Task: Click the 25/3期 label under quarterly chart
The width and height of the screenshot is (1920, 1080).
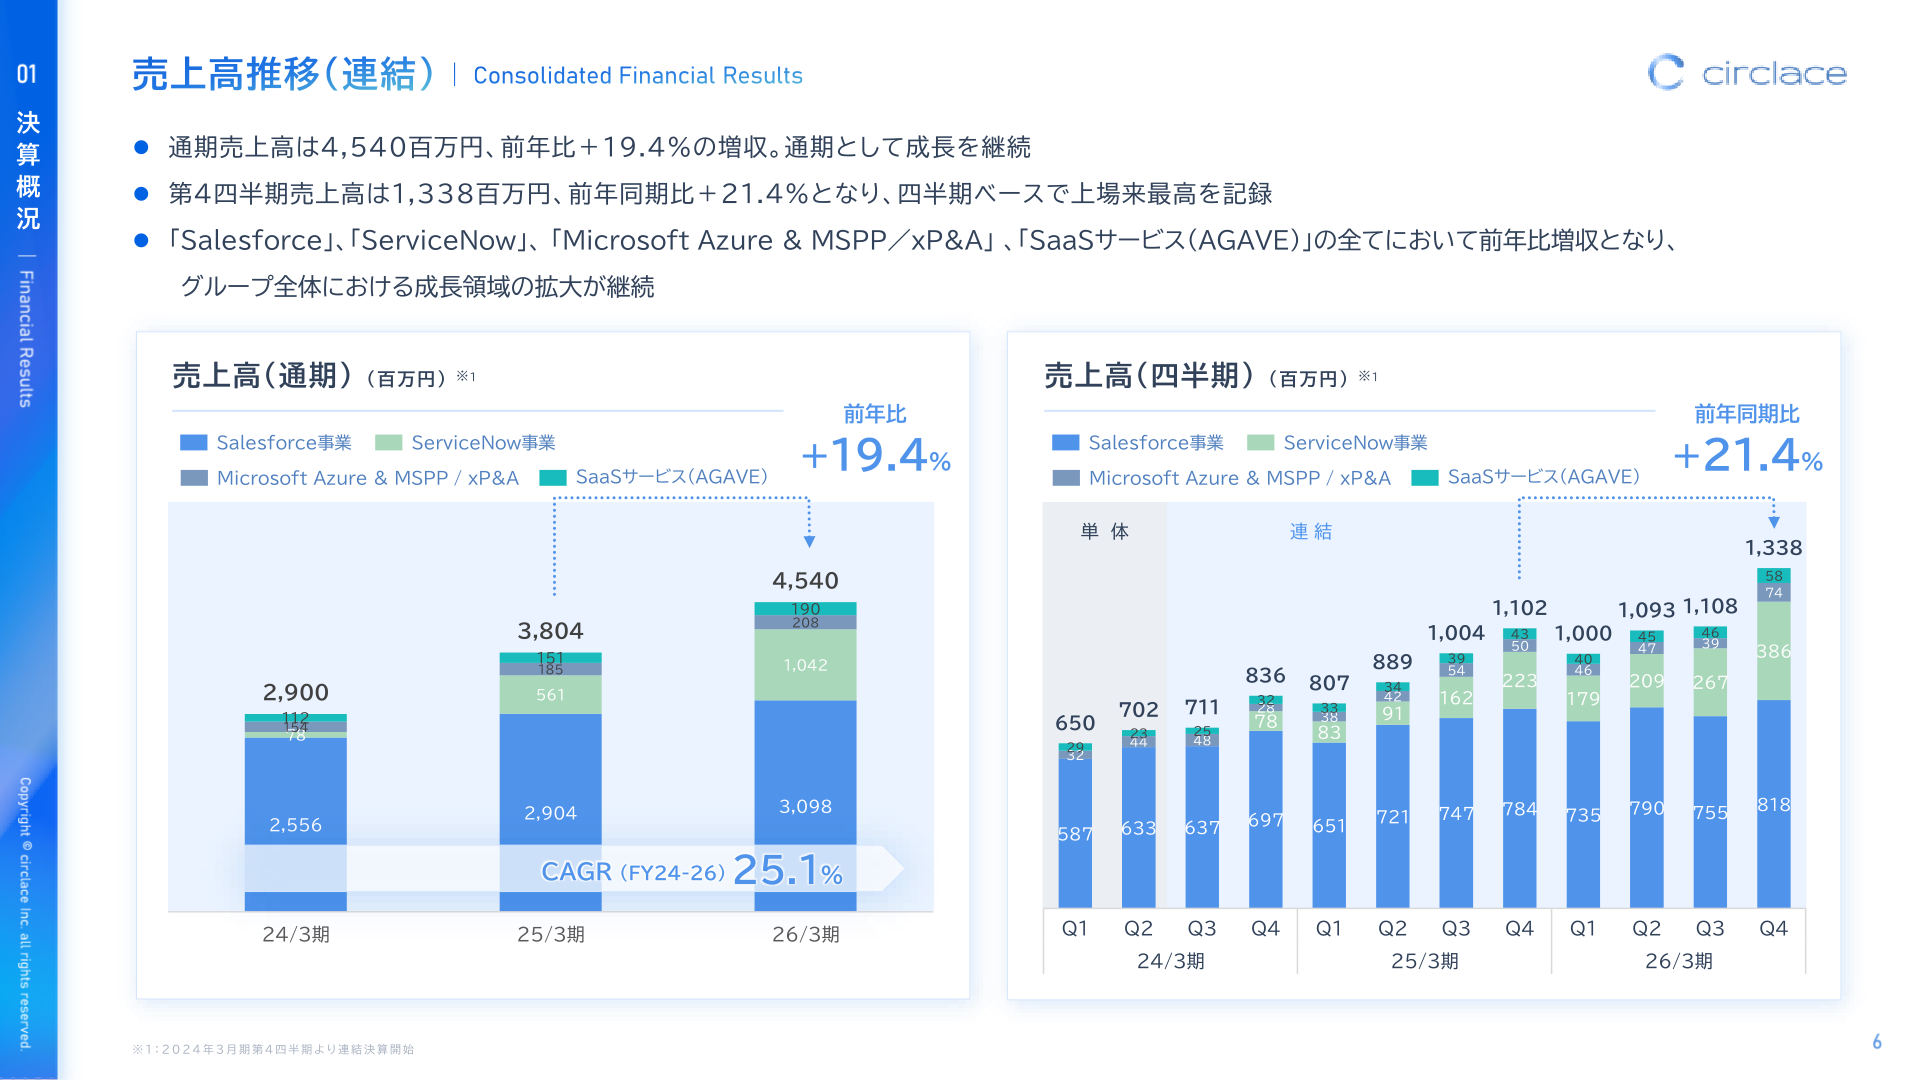Action: click(1424, 961)
